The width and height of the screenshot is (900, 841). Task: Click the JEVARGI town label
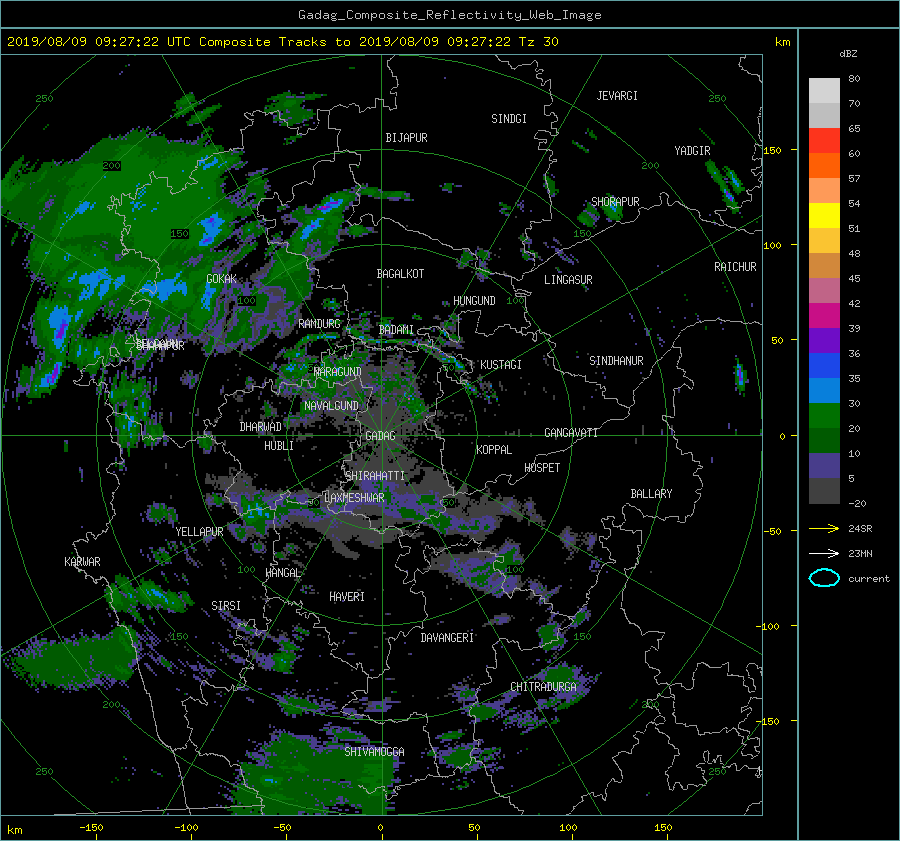[x=617, y=96]
